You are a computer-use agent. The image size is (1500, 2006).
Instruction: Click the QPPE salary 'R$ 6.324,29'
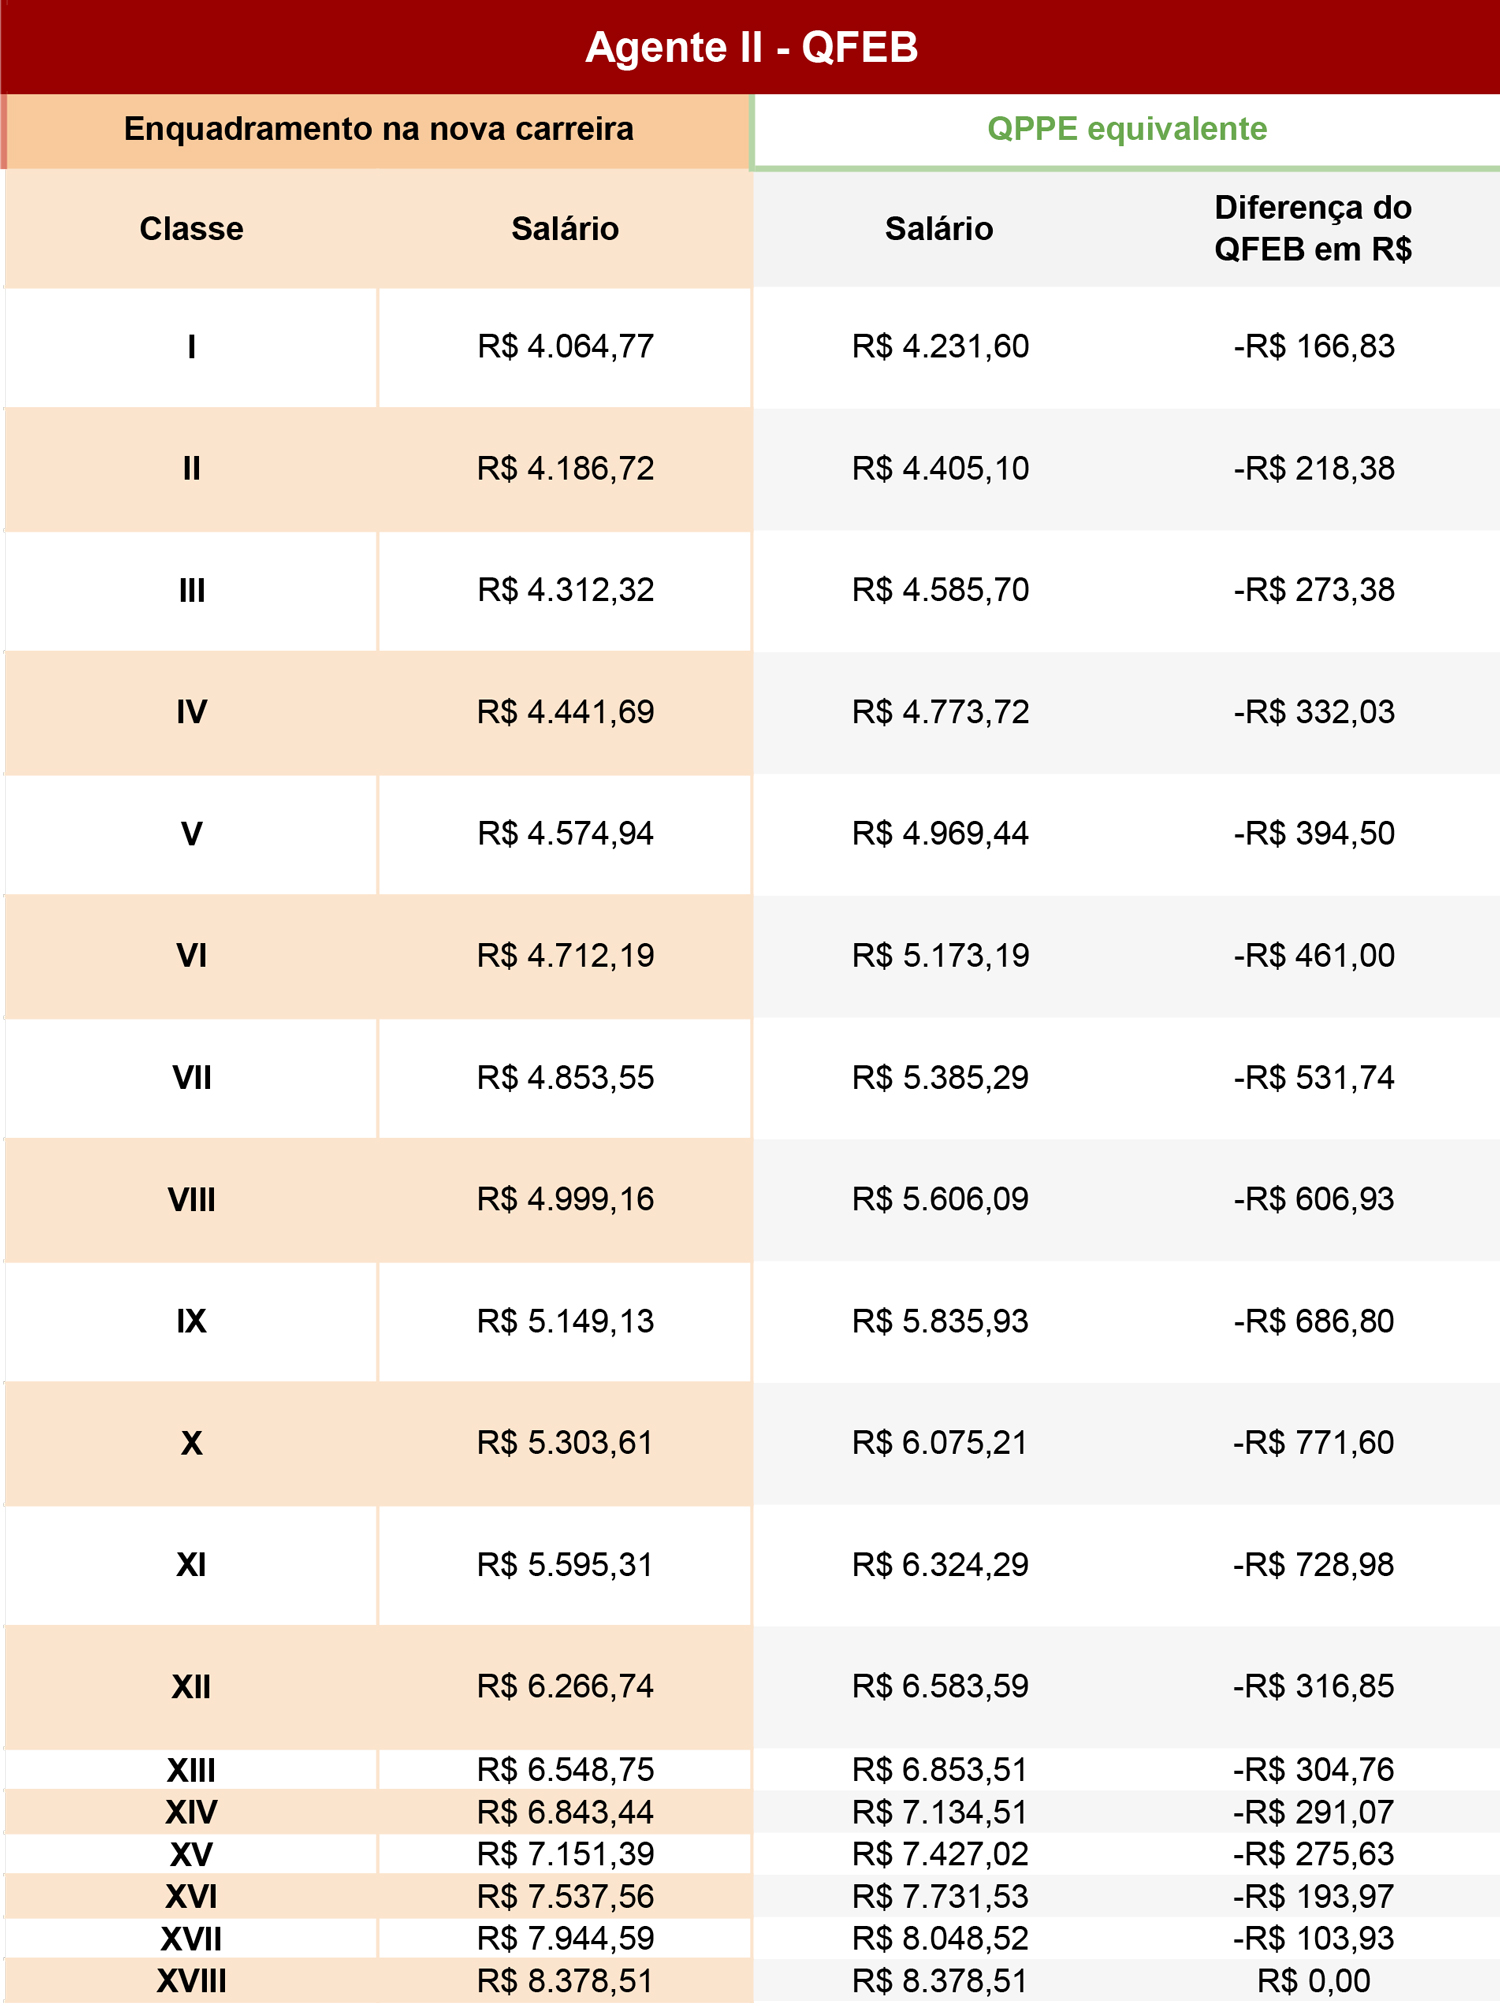[940, 1565]
